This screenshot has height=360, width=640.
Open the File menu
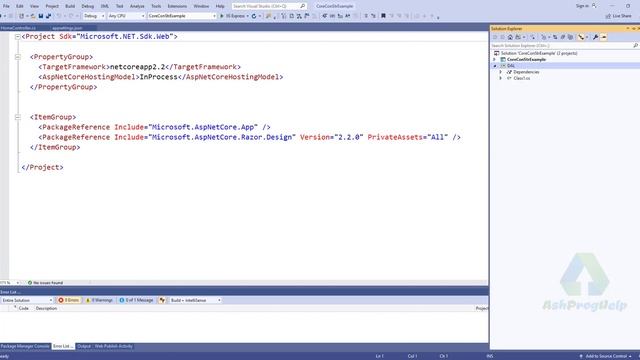click(x=6, y=6)
